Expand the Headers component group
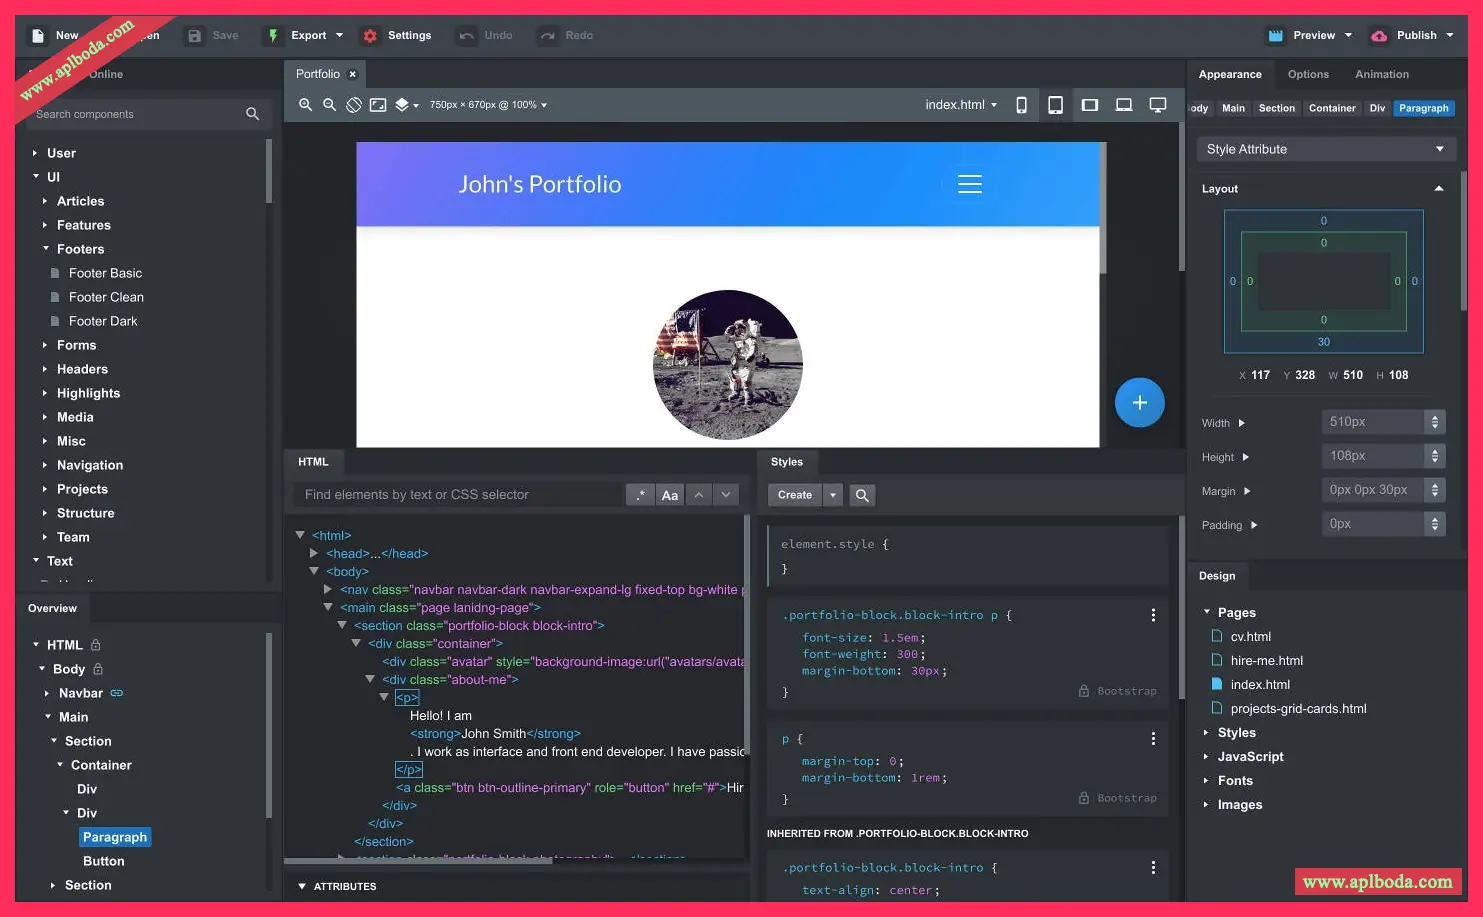Viewport: 1483px width, 917px height. [82, 369]
